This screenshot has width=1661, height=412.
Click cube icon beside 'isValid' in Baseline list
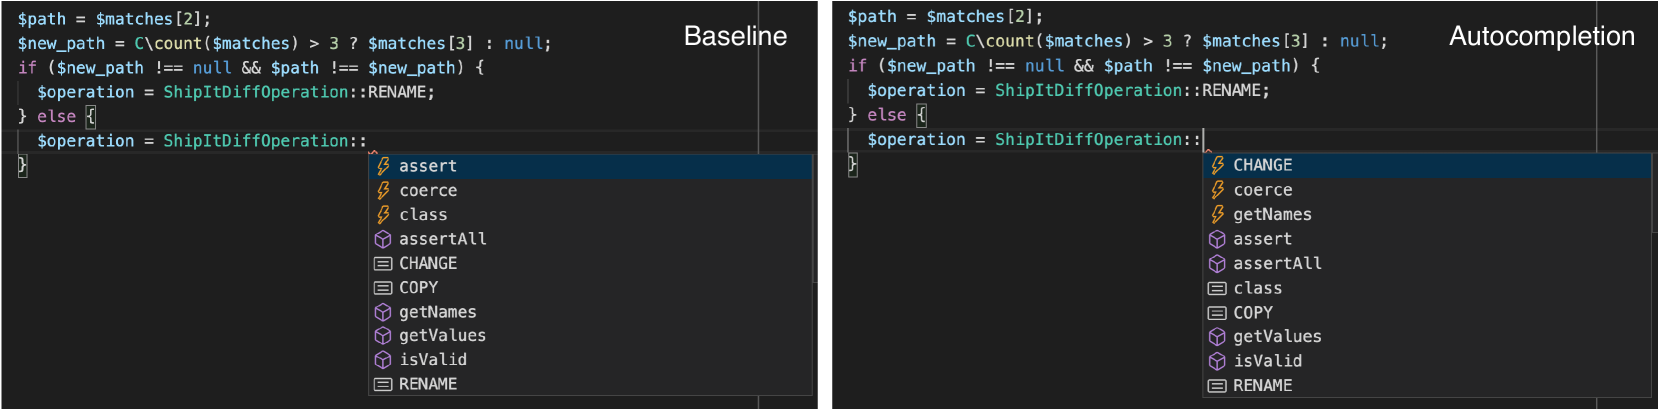[x=383, y=359]
